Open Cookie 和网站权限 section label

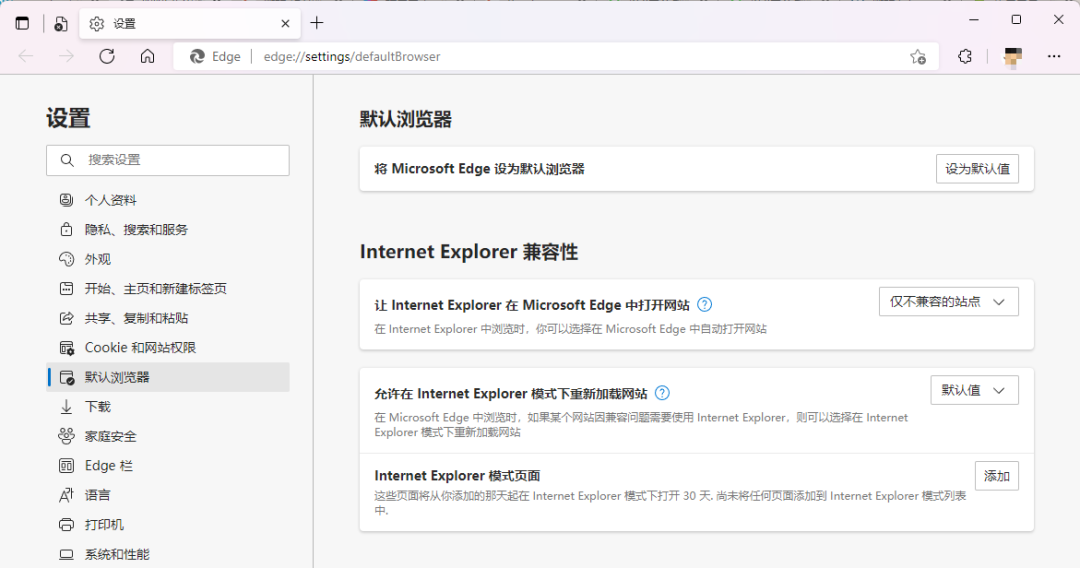tap(141, 348)
